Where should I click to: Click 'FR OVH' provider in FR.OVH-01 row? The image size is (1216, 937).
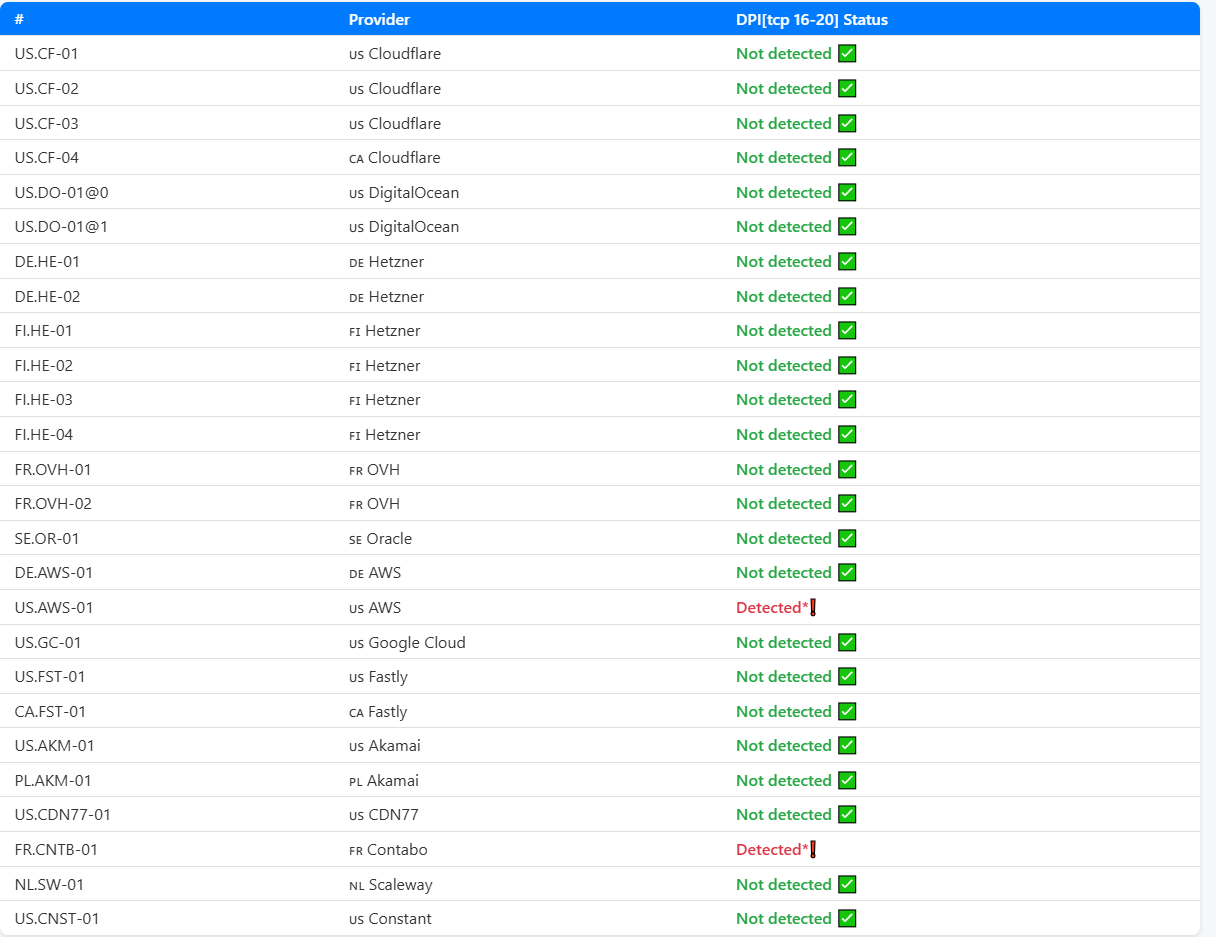375,469
